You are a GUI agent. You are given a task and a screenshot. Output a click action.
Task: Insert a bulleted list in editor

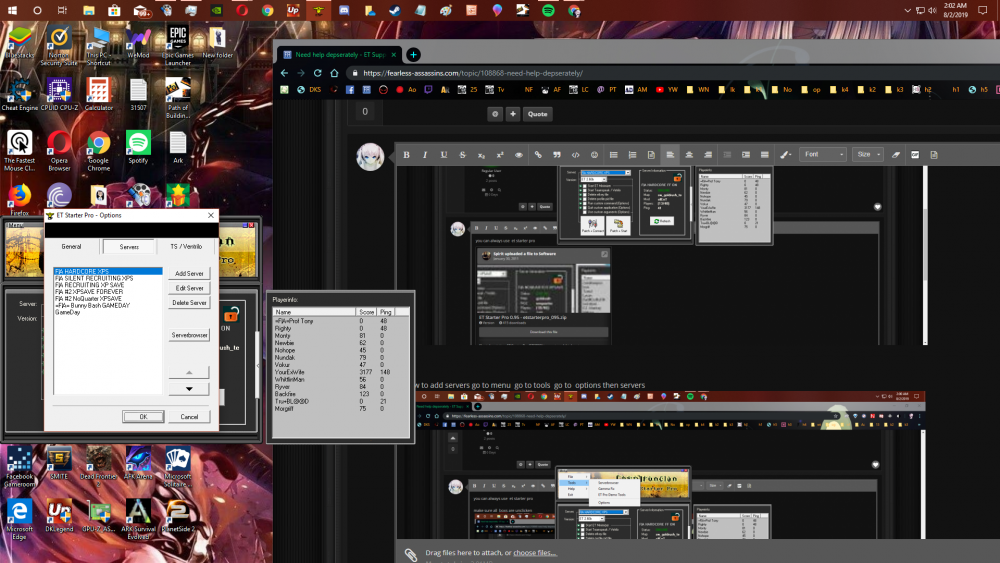pos(614,155)
